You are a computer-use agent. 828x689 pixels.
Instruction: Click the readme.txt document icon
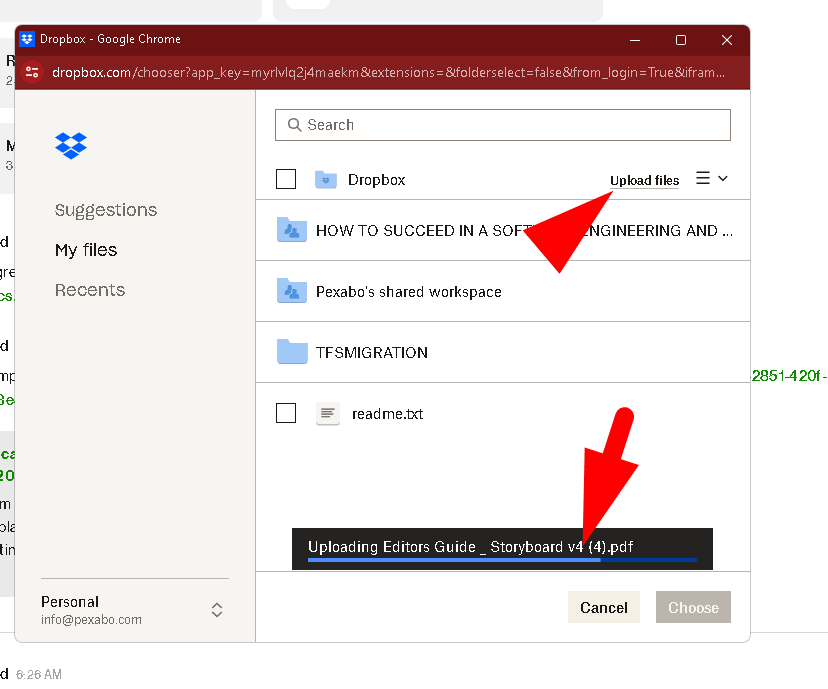click(328, 413)
